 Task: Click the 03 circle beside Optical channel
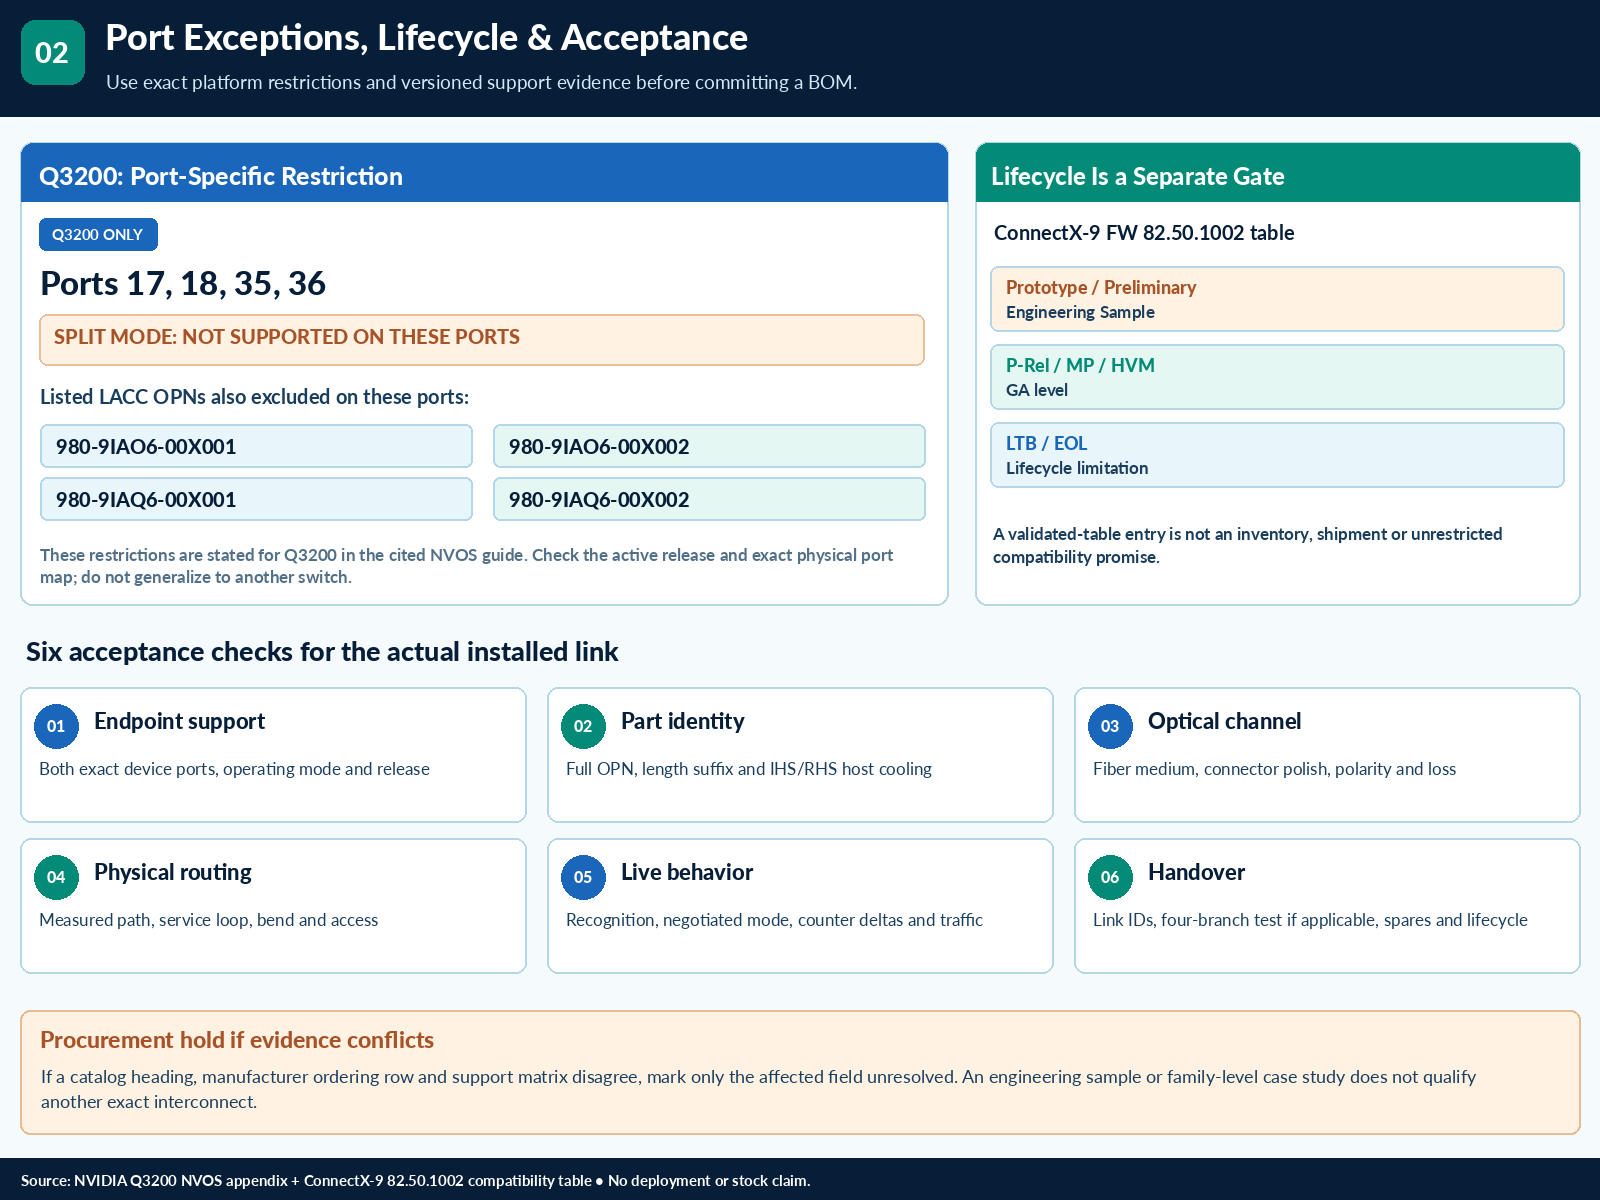click(1110, 726)
